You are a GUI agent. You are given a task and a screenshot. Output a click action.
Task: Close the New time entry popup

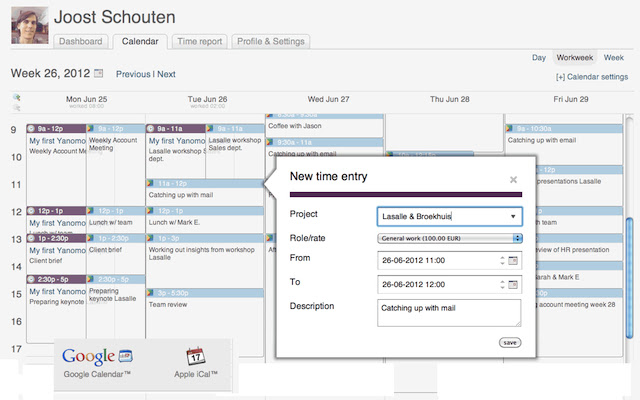[513, 180]
